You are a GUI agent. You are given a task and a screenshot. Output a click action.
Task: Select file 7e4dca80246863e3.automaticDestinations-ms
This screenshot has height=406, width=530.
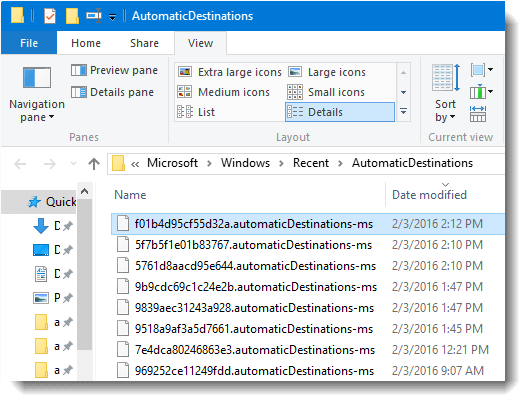(x=255, y=350)
